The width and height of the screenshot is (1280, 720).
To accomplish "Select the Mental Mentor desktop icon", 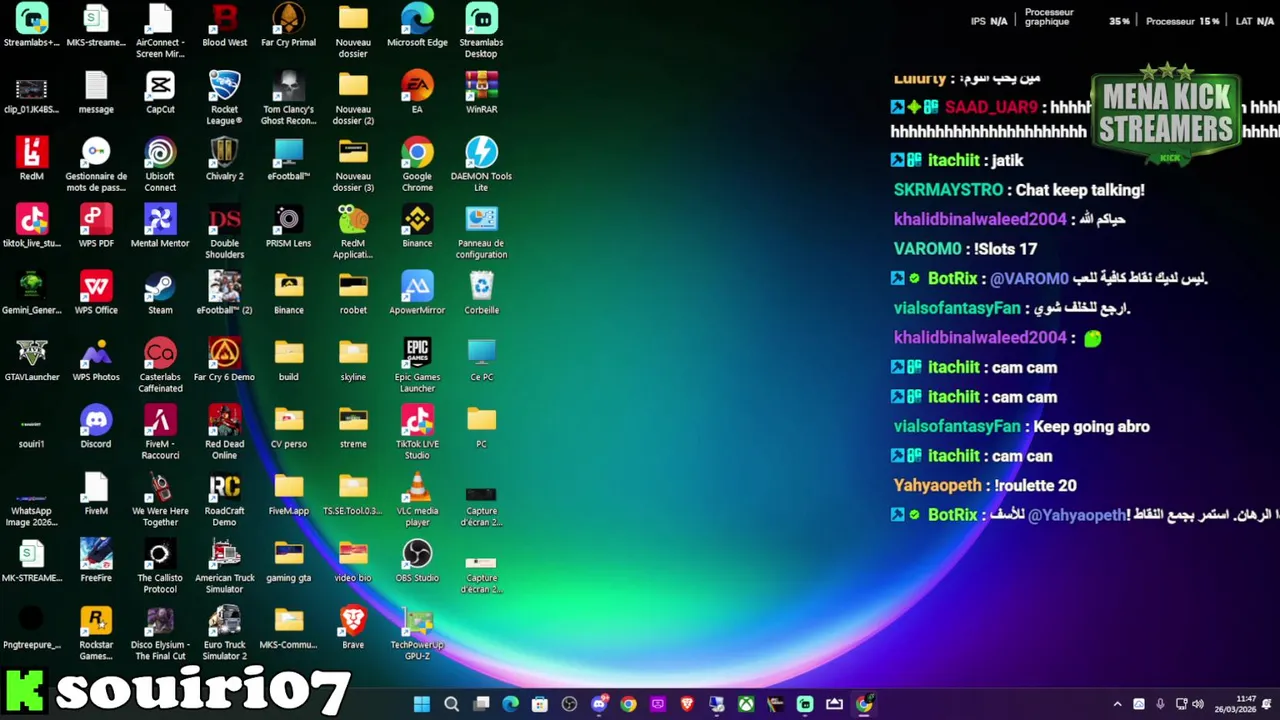I will pyautogui.click(x=160, y=227).
